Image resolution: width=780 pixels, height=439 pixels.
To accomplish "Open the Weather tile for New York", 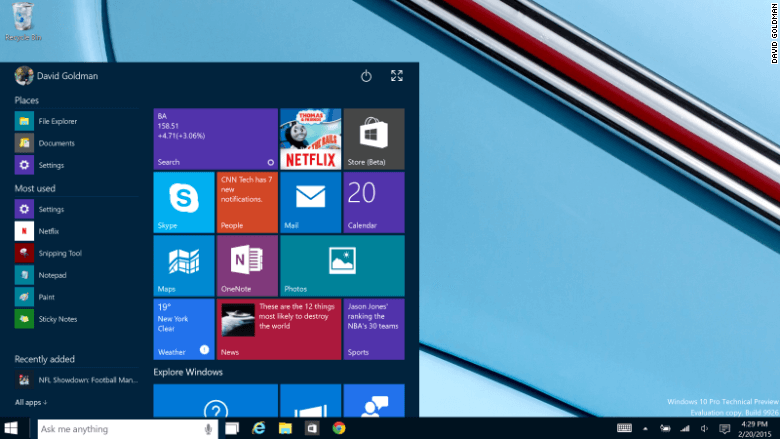I will 184,329.
